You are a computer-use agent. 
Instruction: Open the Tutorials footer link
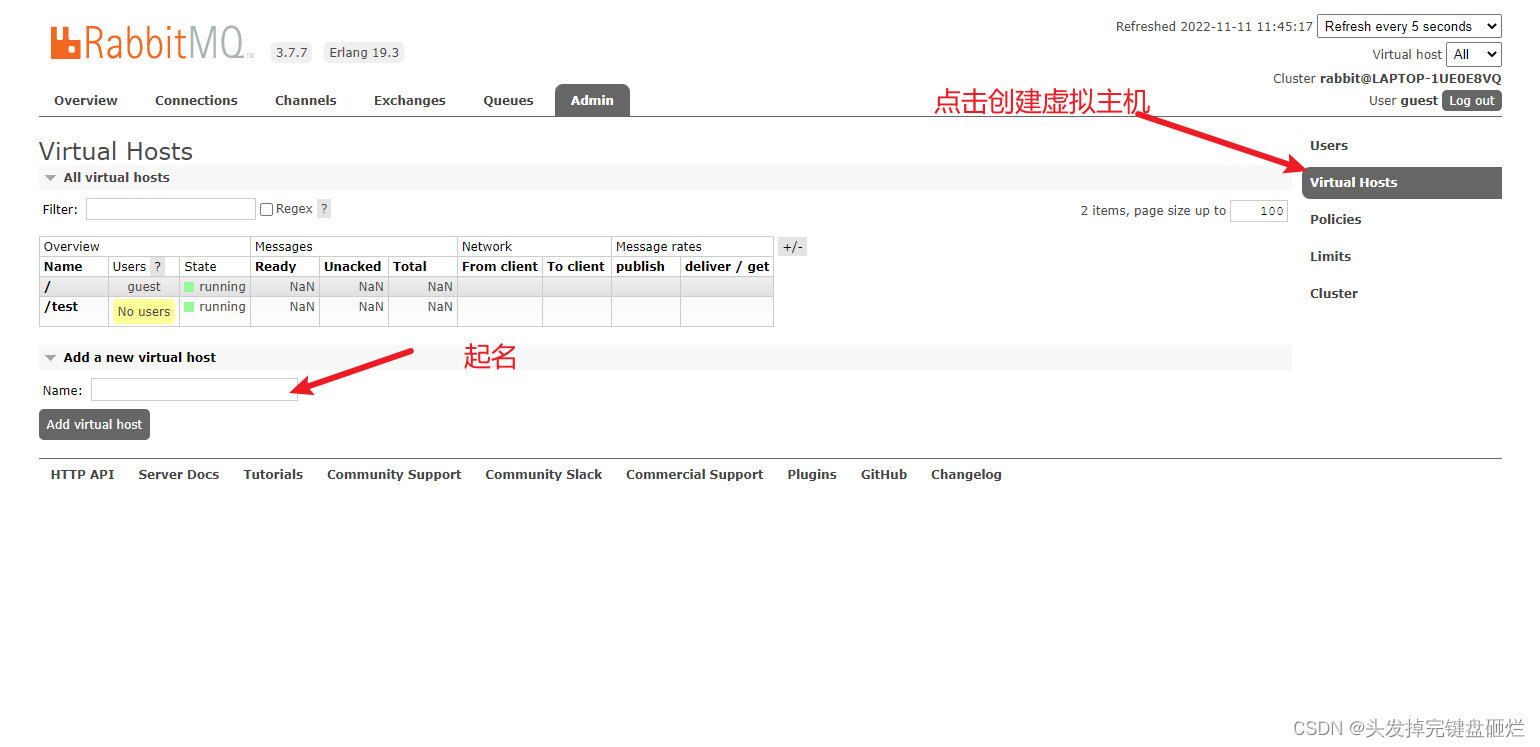pos(273,475)
